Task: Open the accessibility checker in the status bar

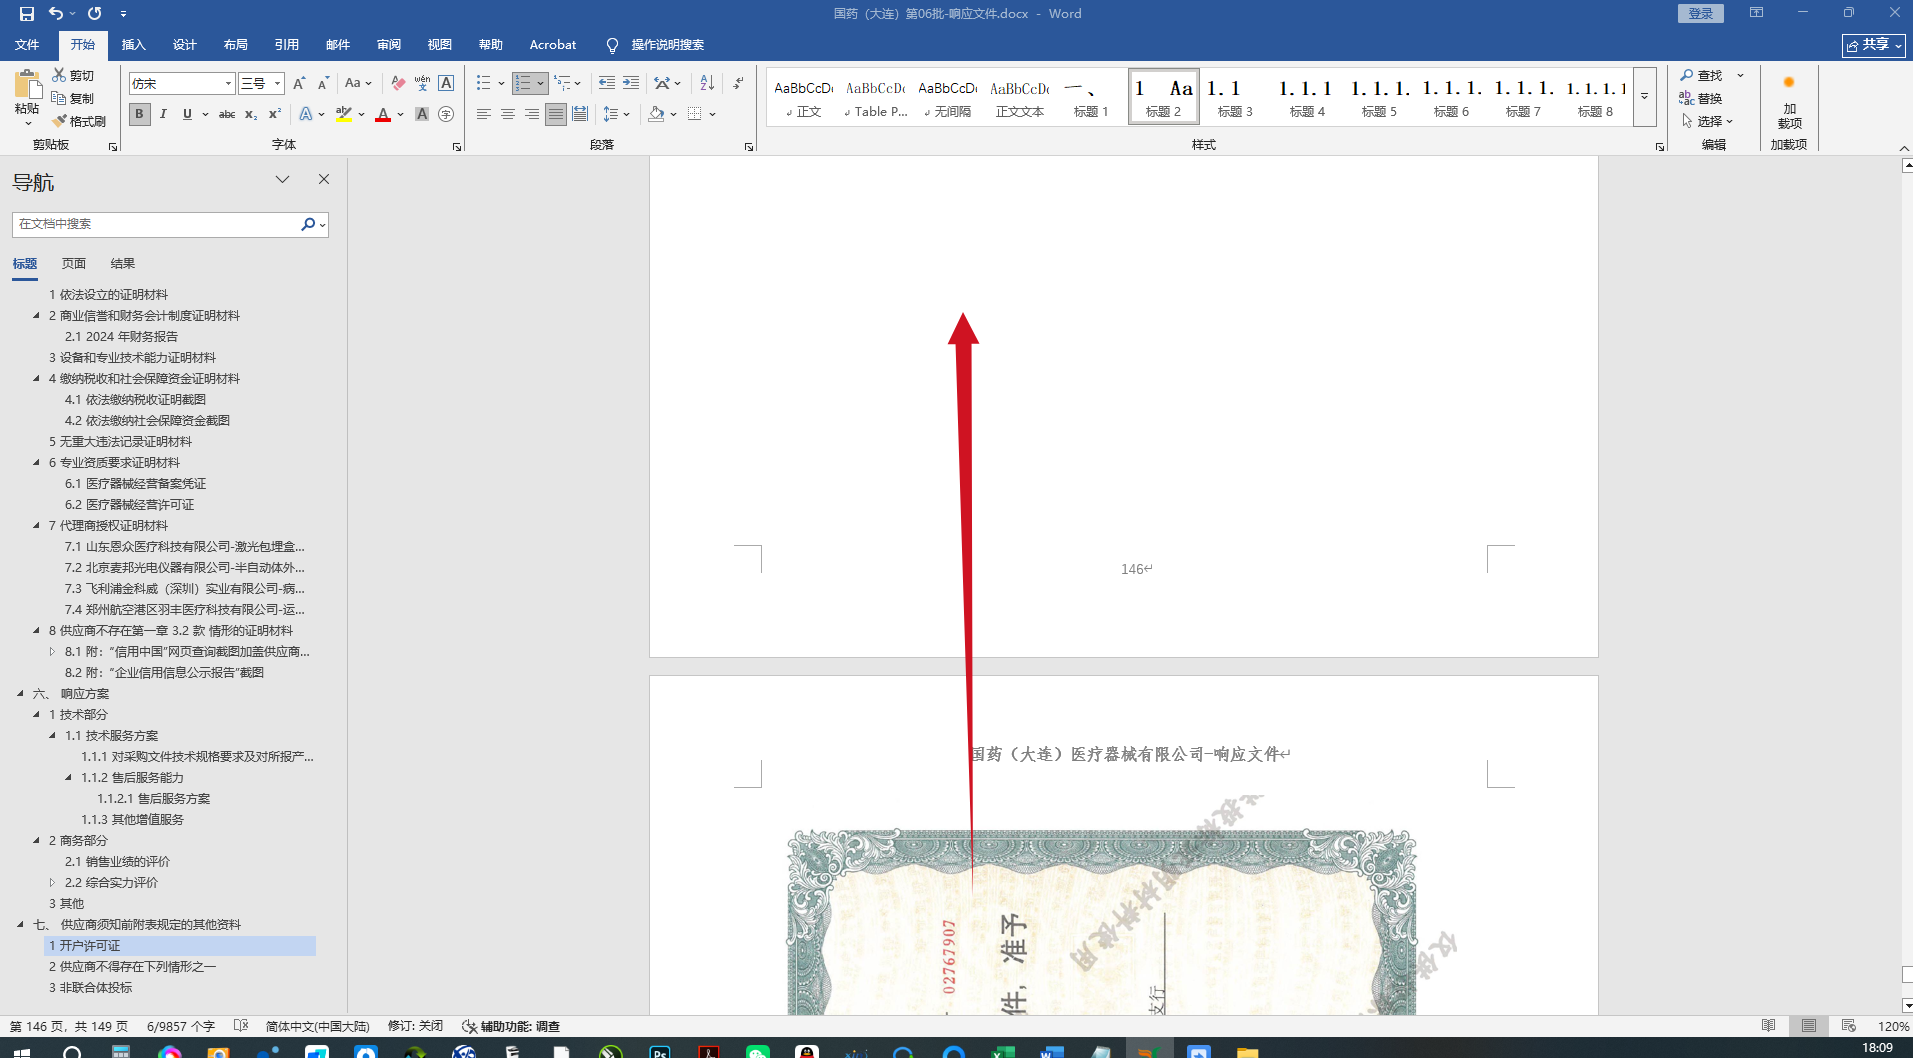Action: [x=511, y=1026]
